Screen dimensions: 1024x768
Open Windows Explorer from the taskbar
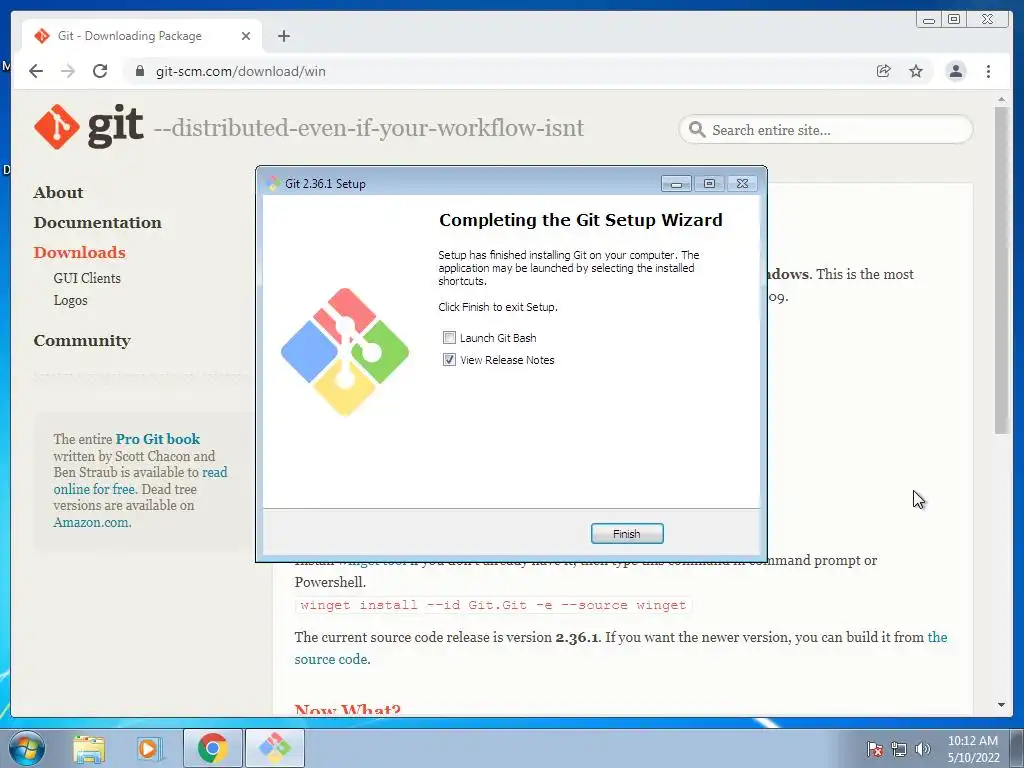(89, 748)
